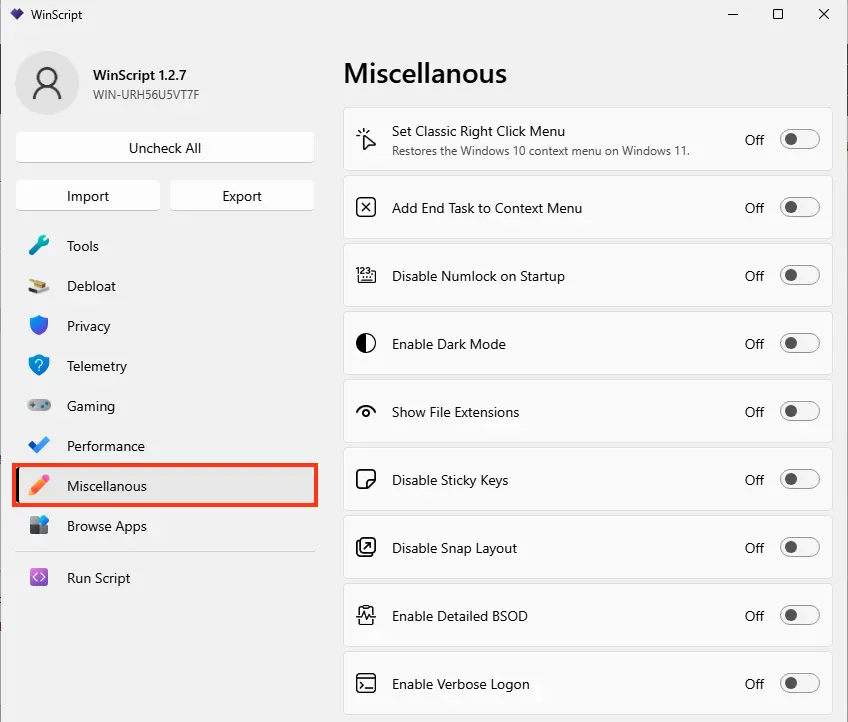
Task: Click the WinScript logo in title bar
Action: coord(17,14)
